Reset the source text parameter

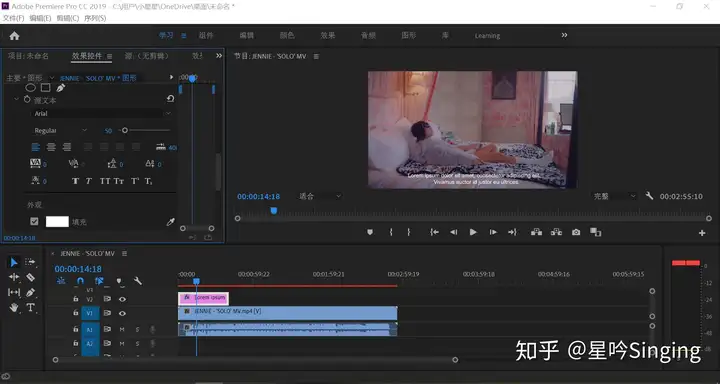tap(170, 99)
